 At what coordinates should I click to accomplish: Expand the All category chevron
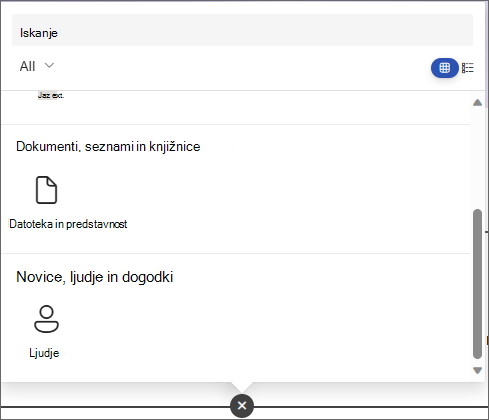pos(49,65)
